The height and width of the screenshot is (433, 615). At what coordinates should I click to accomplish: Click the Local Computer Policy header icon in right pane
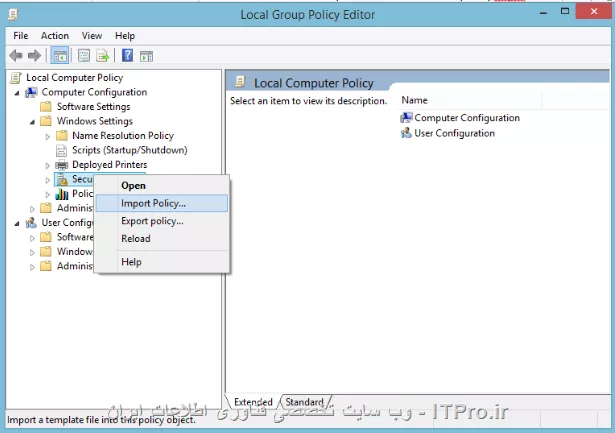point(240,82)
